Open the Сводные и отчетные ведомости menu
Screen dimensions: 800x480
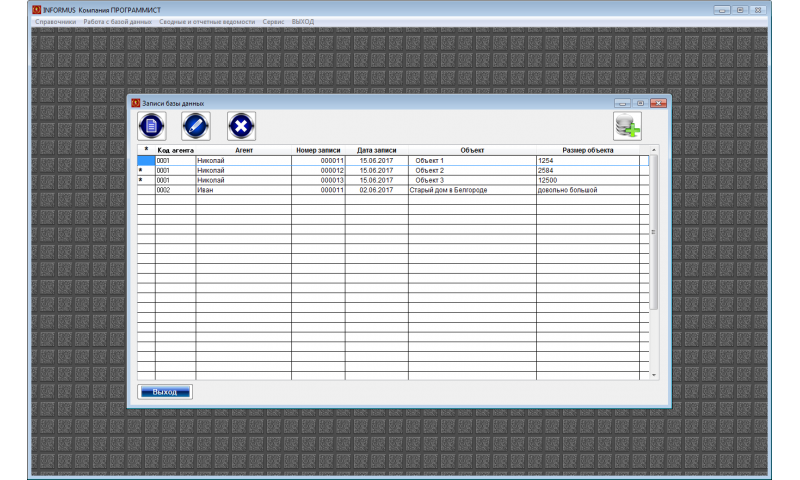pos(208,21)
